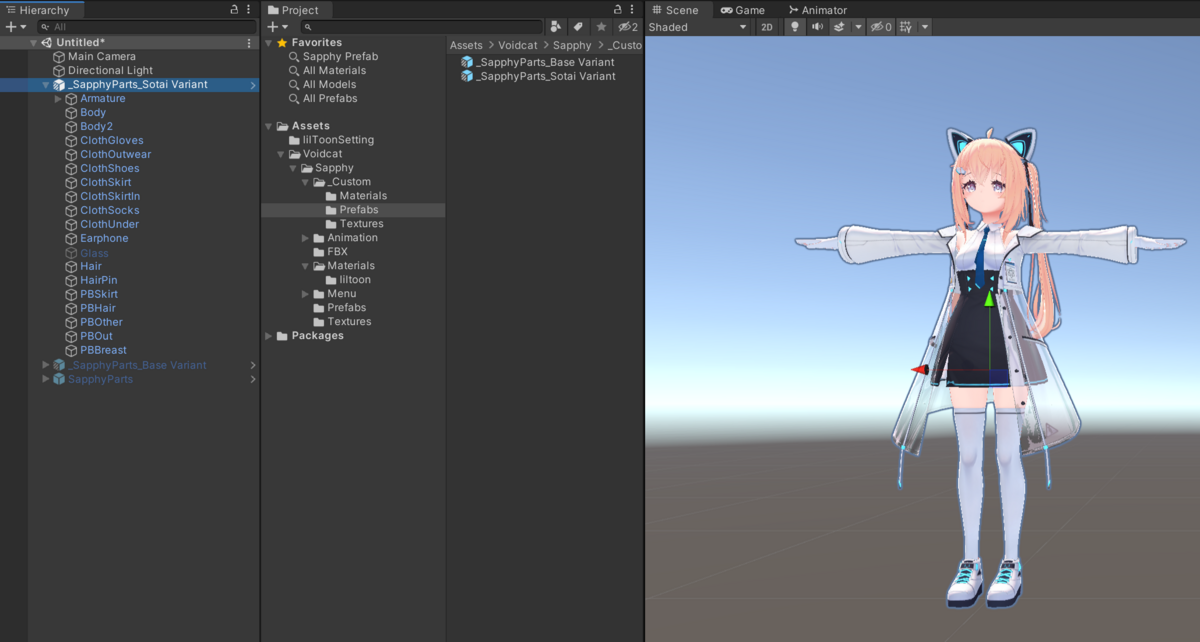Toggle scene effects (skybox/fog) icon
Image resolution: width=1200 pixels, height=642 pixels.
click(840, 27)
